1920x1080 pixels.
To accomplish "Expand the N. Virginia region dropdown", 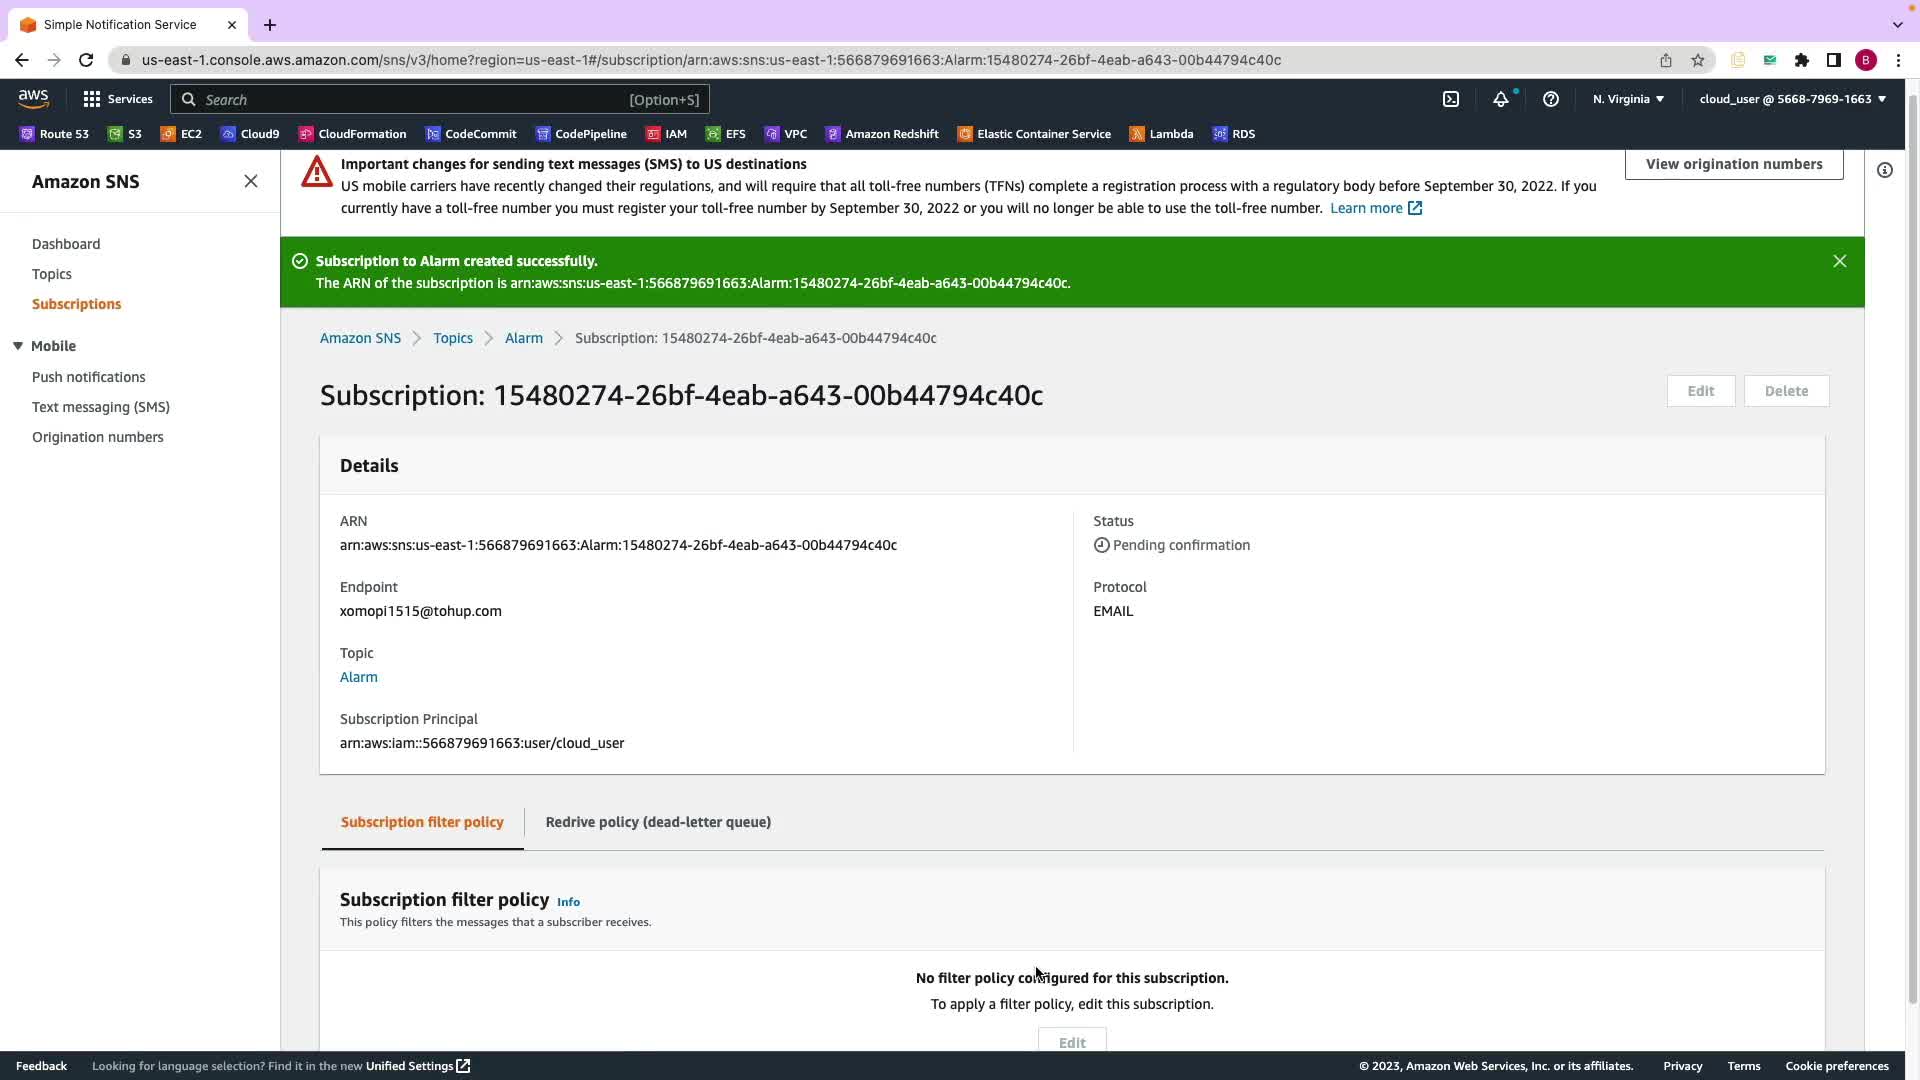I will point(1628,99).
